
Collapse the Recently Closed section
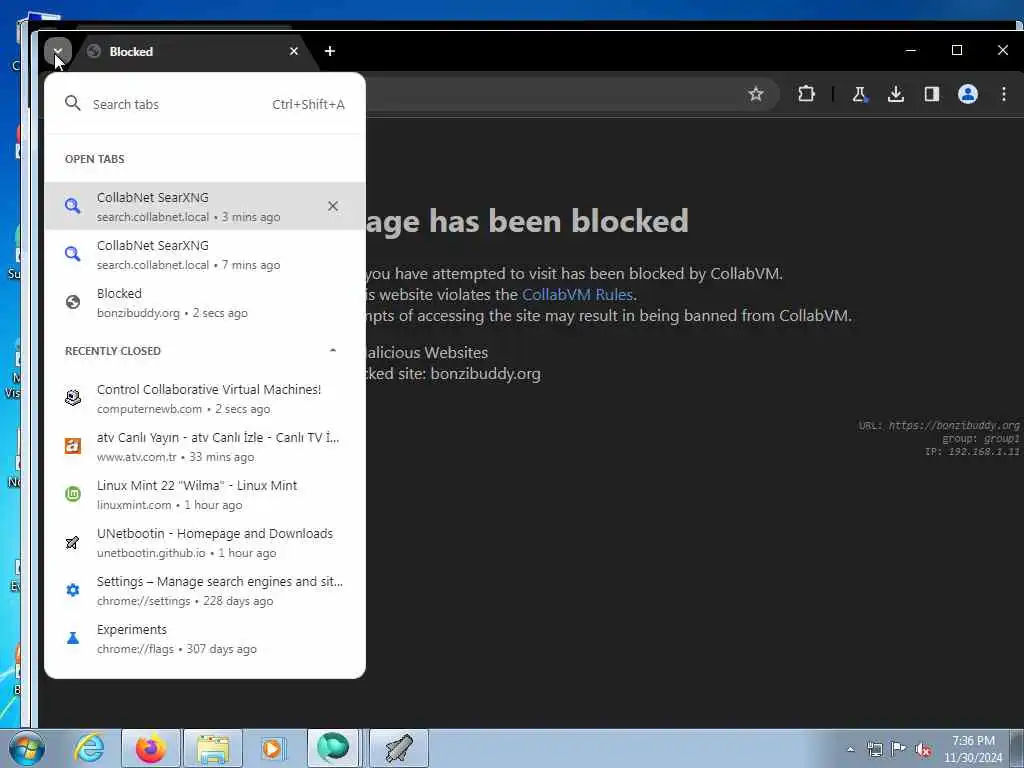click(332, 351)
